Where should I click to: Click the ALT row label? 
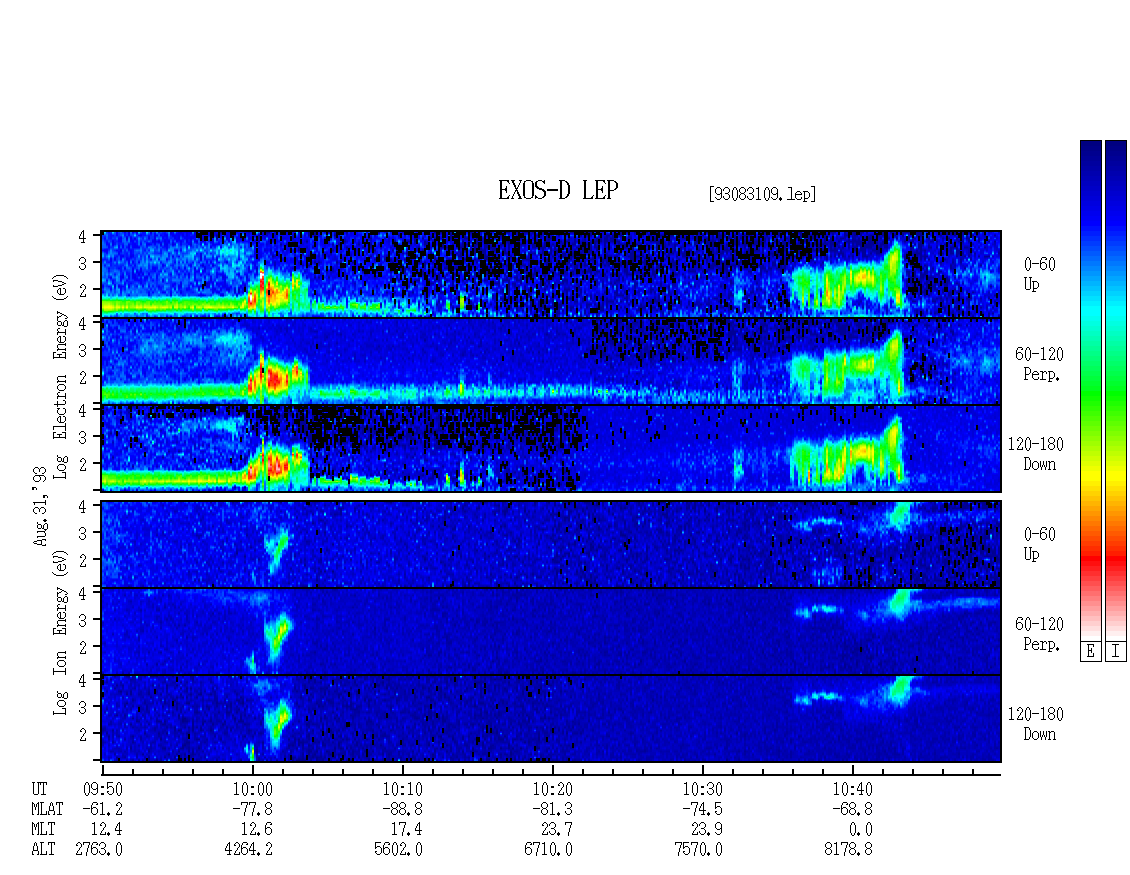[x=43, y=850]
